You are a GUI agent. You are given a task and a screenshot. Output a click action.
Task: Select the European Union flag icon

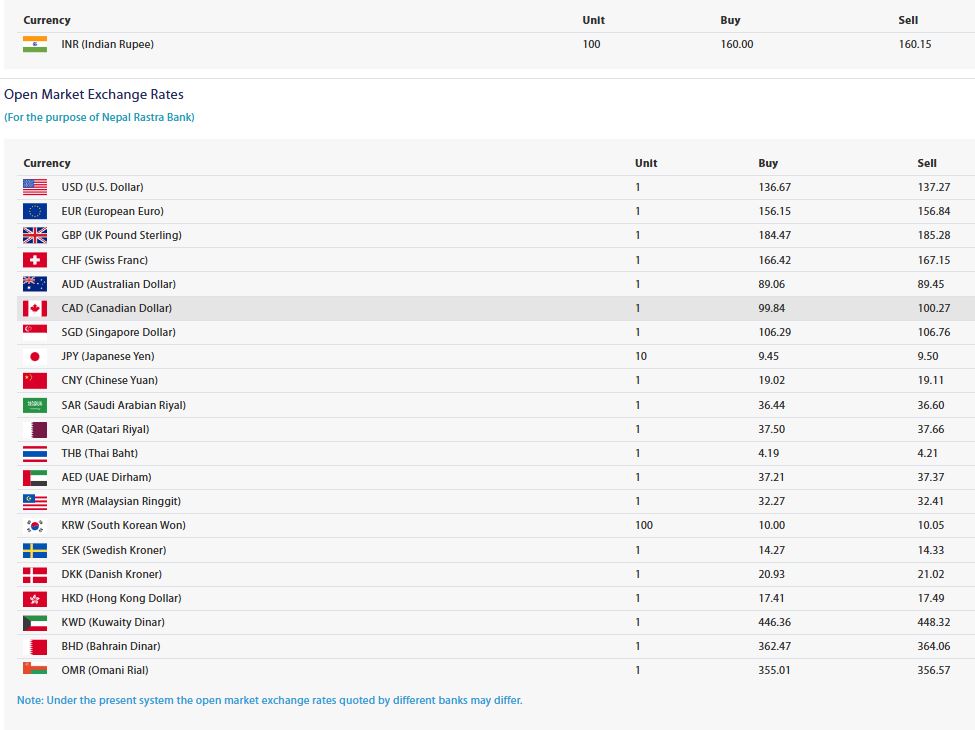tap(35, 211)
